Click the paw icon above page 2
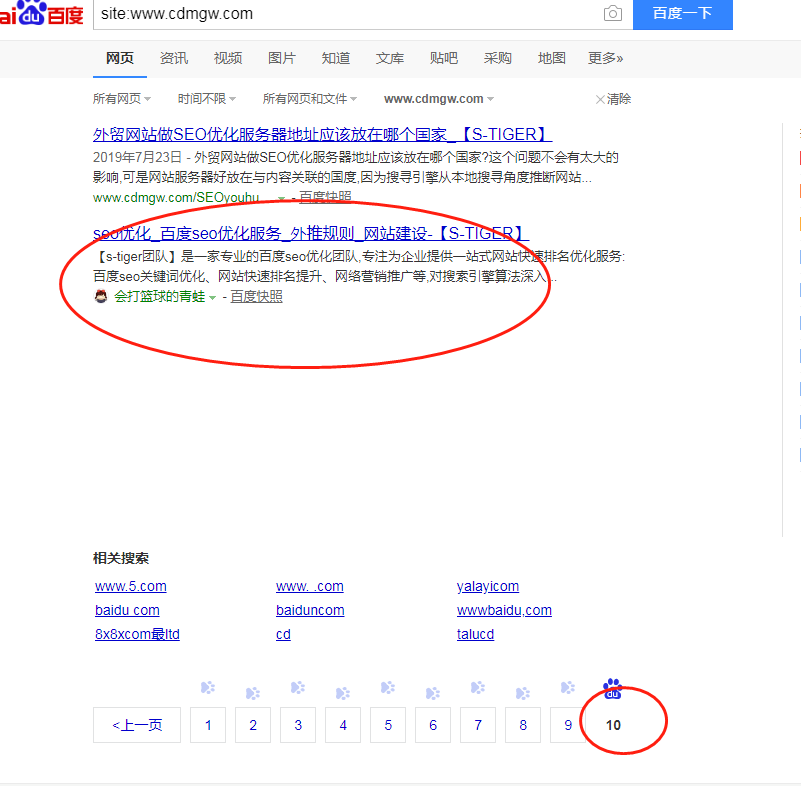The width and height of the screenshot is (801, 786). (x=253, y=693)
